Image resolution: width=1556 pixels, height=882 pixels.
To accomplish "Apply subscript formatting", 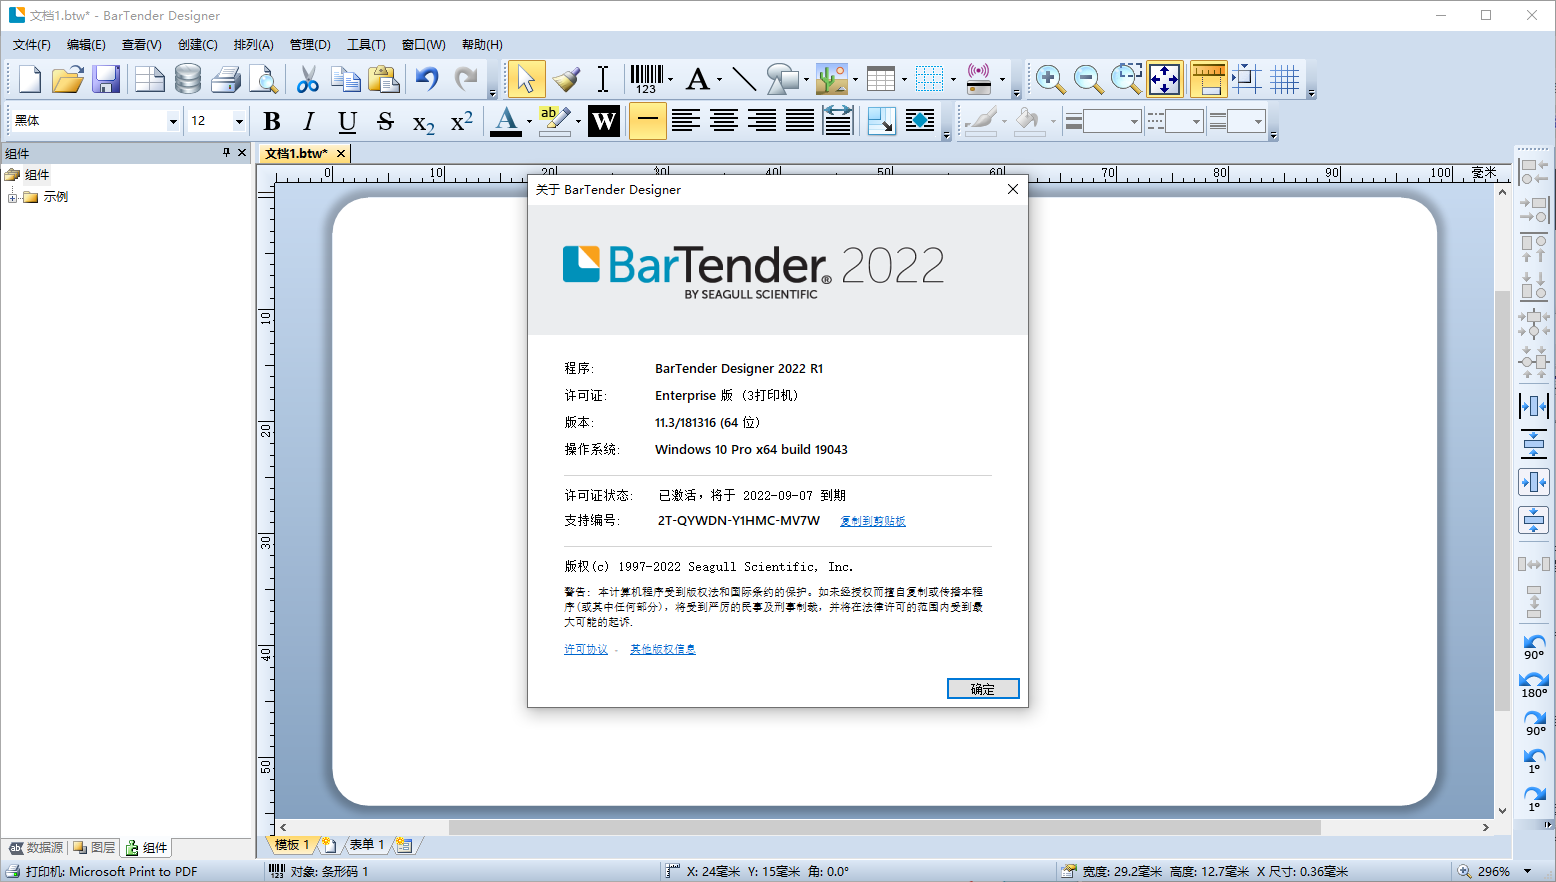I will (x=423, y=121).
